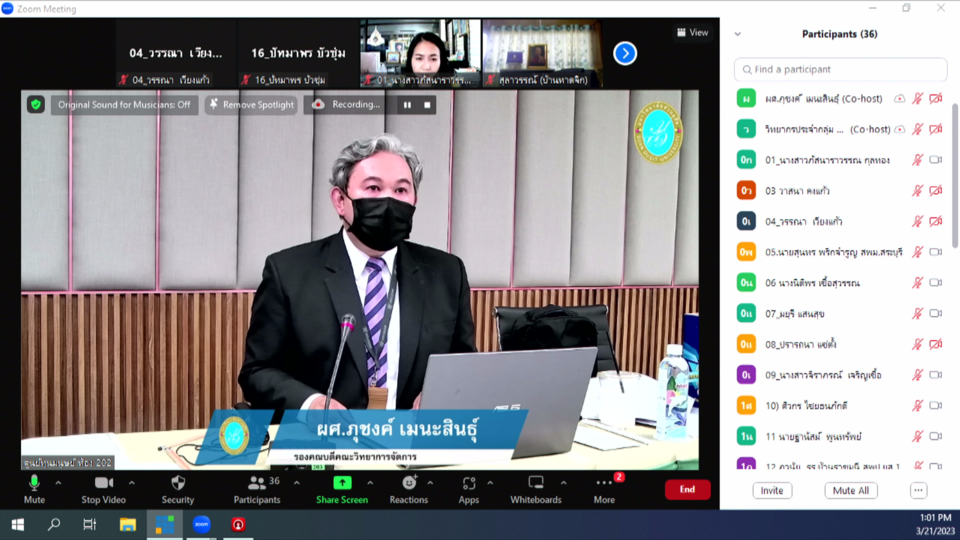The width and height of the screenshot is (960, 540).
Task: Open the participants panel ellipsis menu
Action: 918,490
